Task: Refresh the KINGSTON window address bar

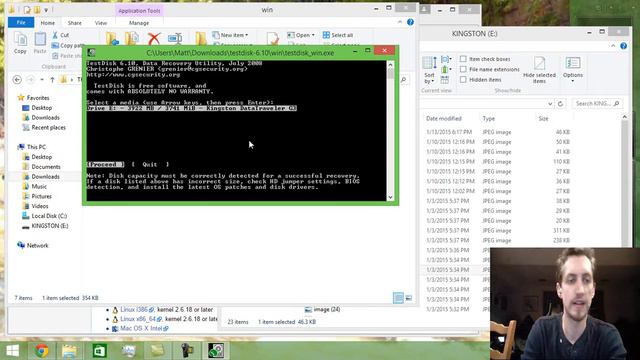Action: (x=560, y=104)
